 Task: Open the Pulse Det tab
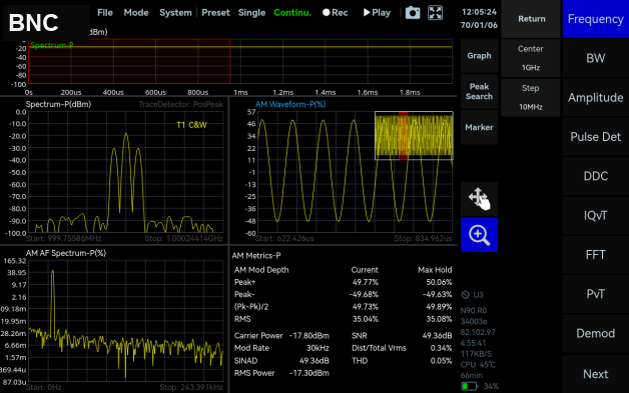596,137
